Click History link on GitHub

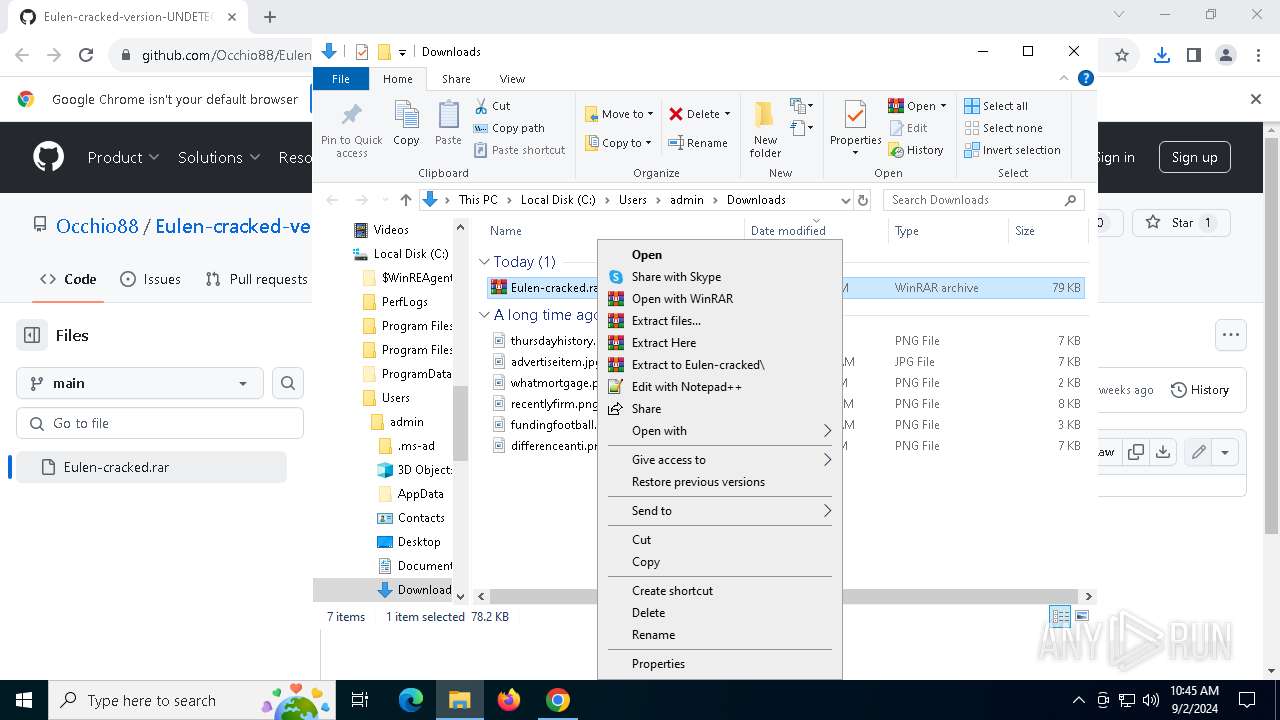pos(1200,390)
